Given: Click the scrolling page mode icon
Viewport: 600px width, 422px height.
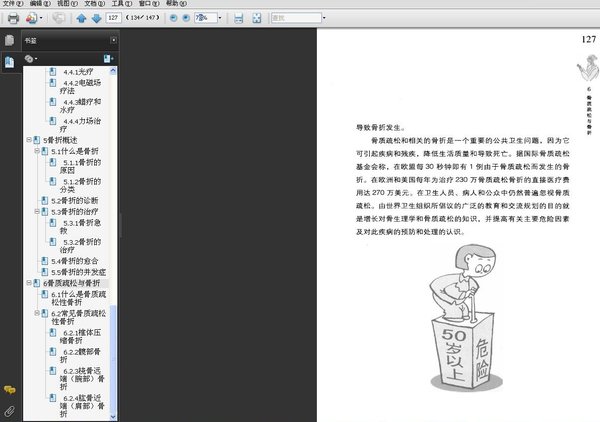Looking at the screenshot, I should pos(238,18).
